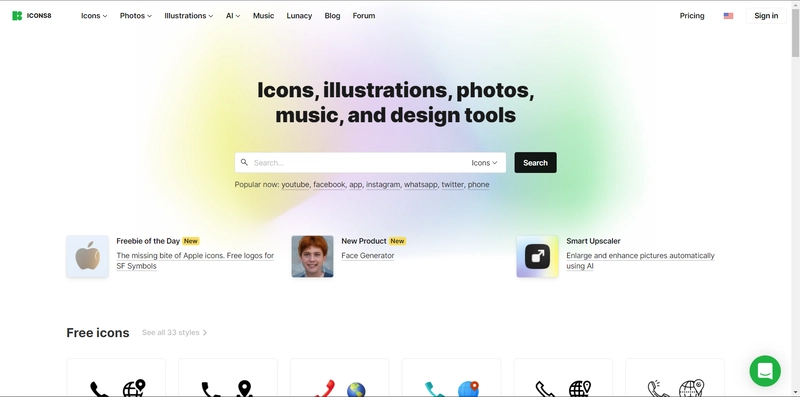Open the teal phone and globe style card
The image size is (800, 397).
(x=452, y=378)
